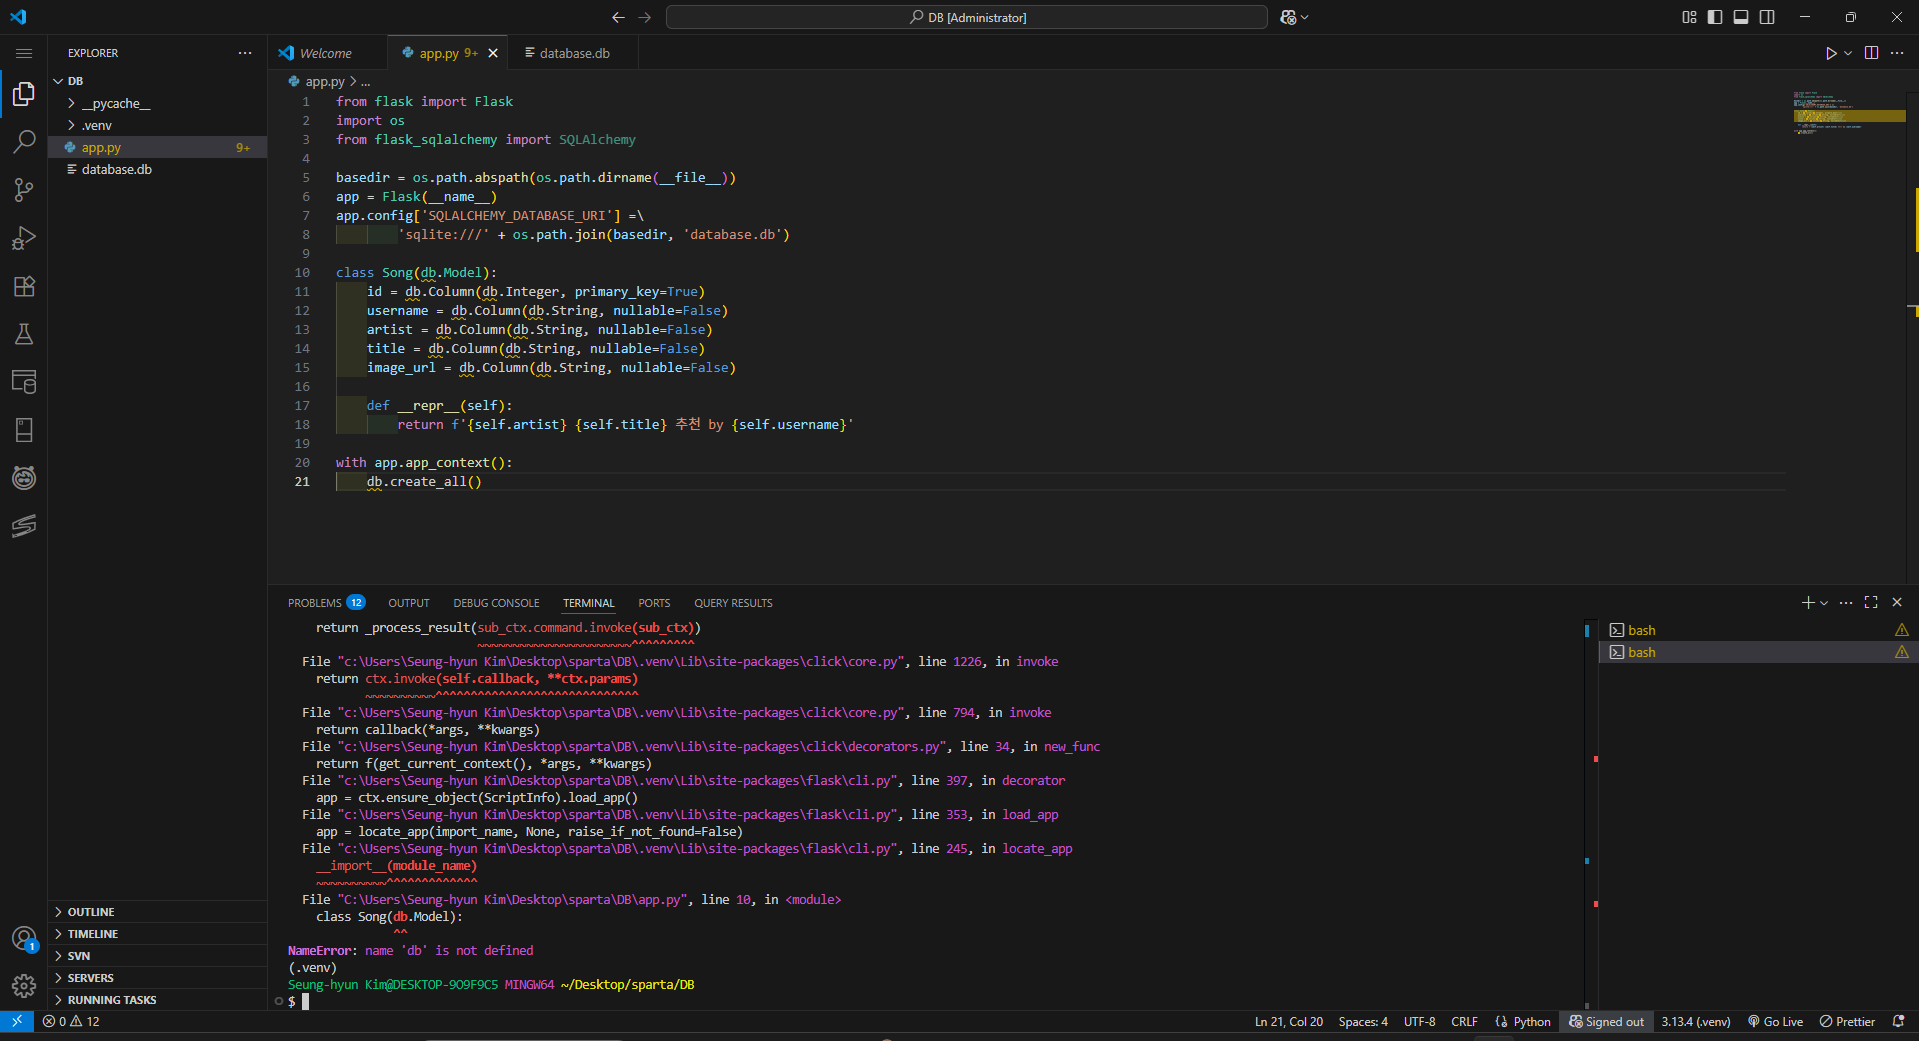Open the Manage gear menu

click(x=24, y=987)
